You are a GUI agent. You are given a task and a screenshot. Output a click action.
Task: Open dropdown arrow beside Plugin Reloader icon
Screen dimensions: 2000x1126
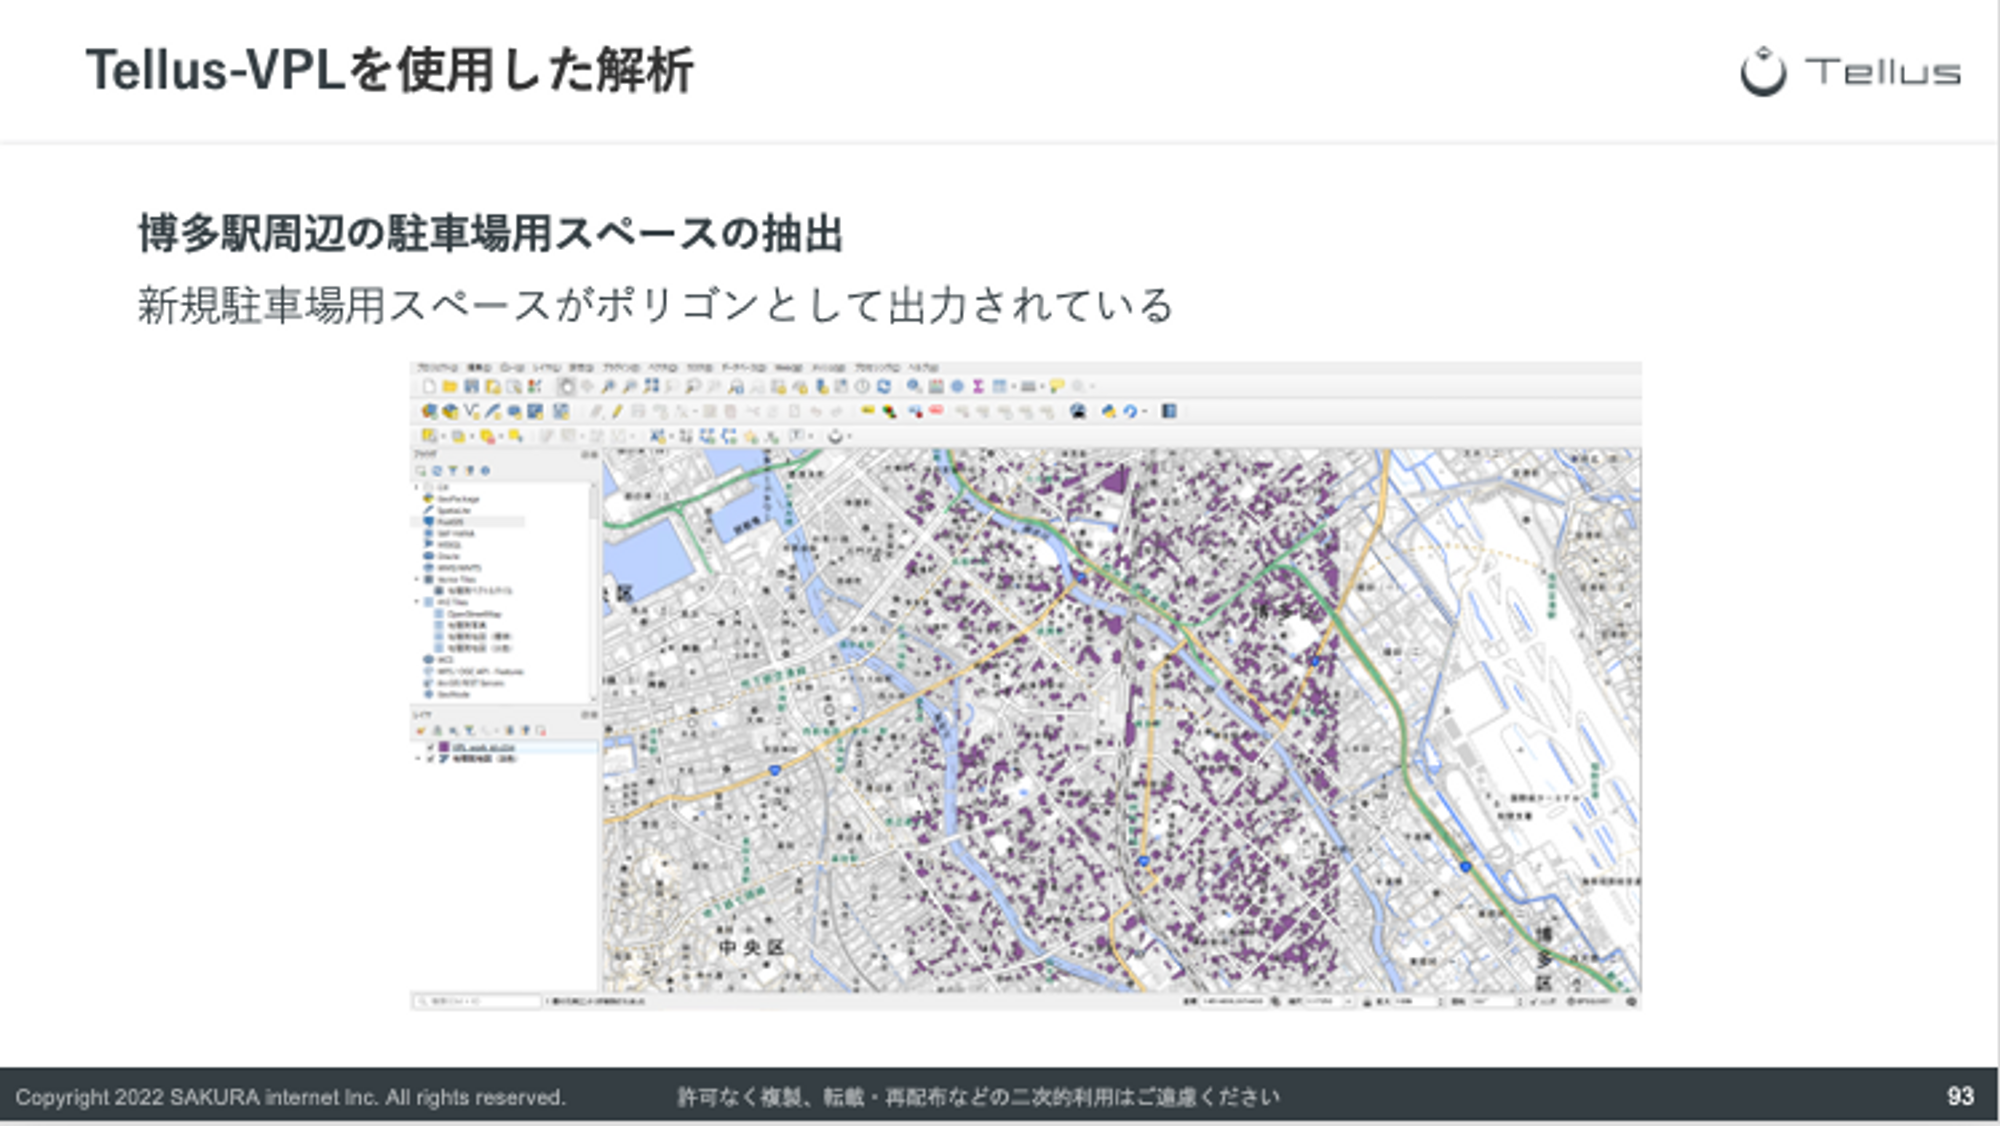coord(1145,411)
